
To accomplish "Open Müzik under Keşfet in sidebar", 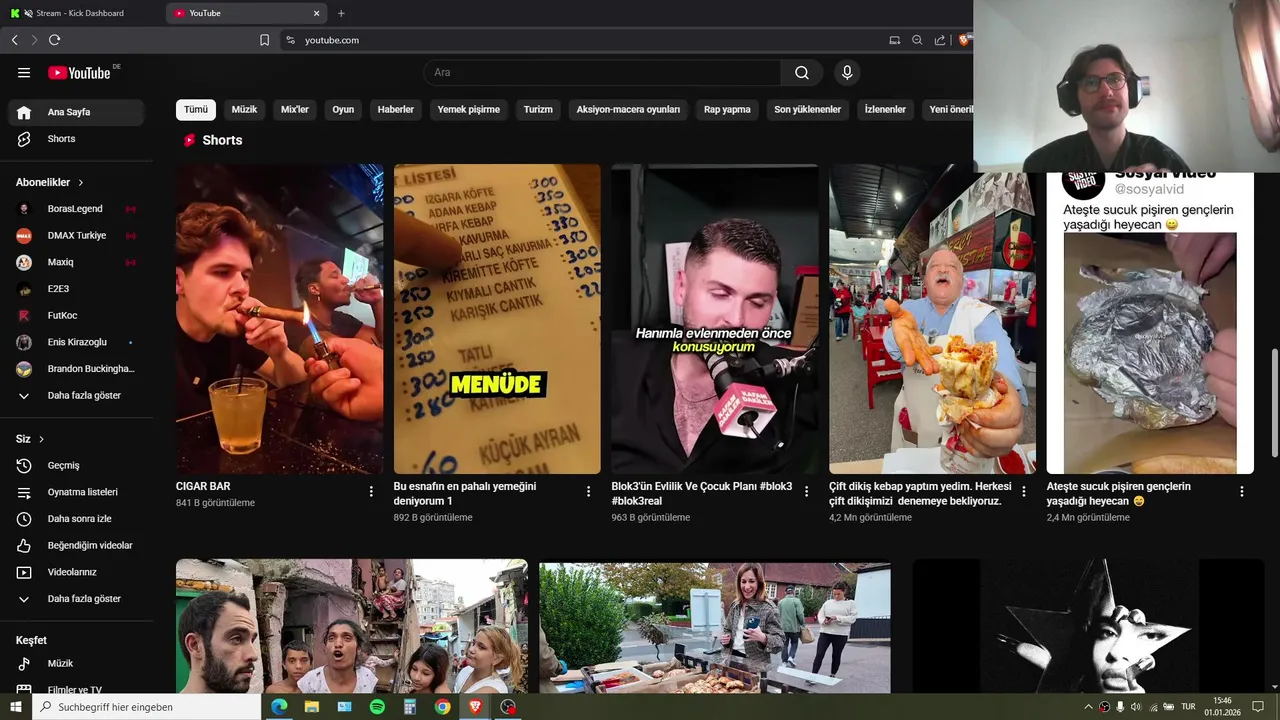I will pos(76,664).
